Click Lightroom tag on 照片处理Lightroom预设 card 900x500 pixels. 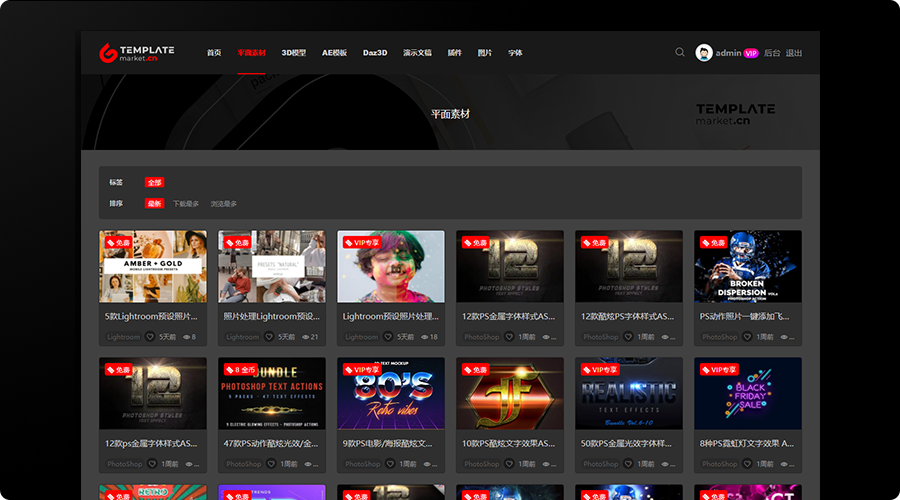click(x=242, y=337)
